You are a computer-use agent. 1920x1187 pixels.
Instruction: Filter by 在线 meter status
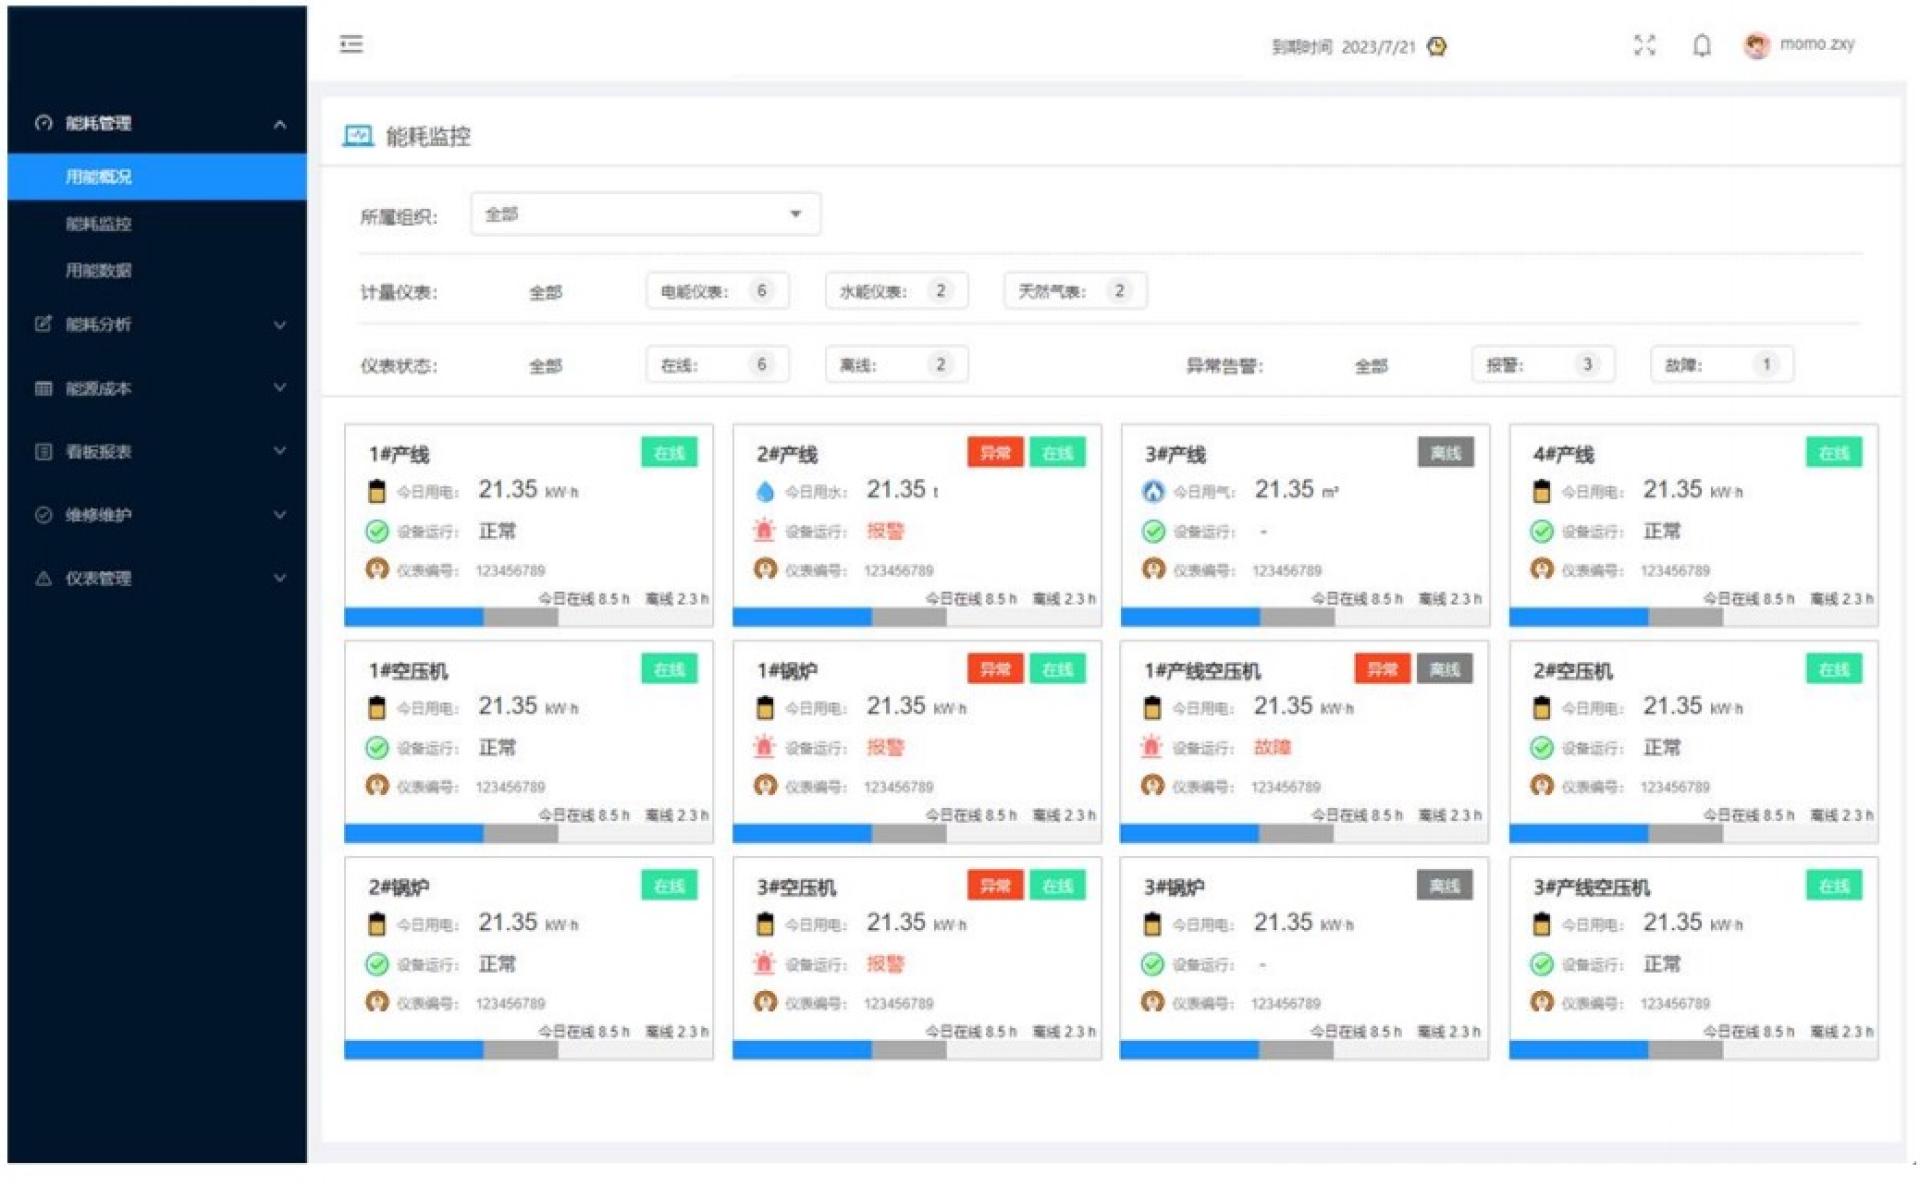click(x=716, y=365)
